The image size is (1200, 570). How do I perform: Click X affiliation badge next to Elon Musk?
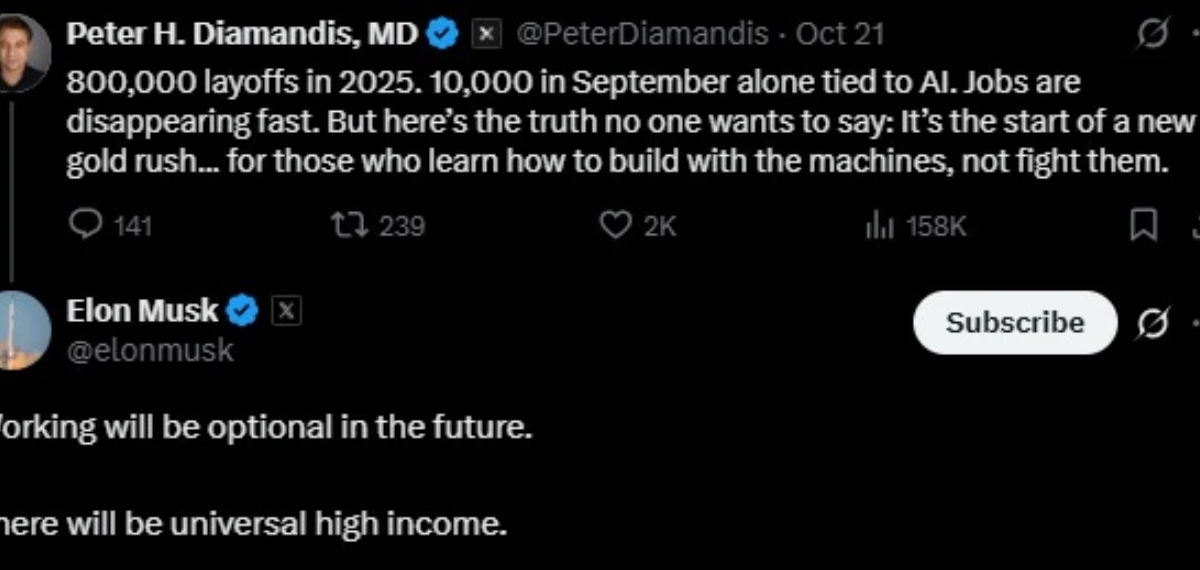click(286, 311)
